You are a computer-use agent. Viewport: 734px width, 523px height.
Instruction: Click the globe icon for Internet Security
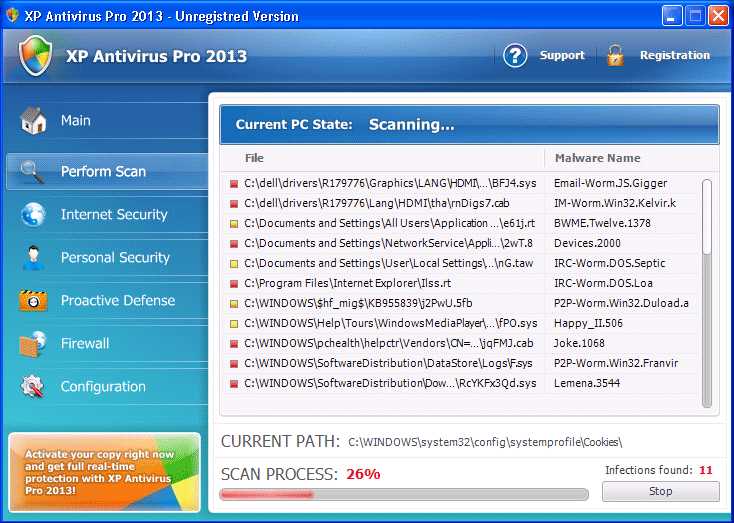(x=33, y=215)
